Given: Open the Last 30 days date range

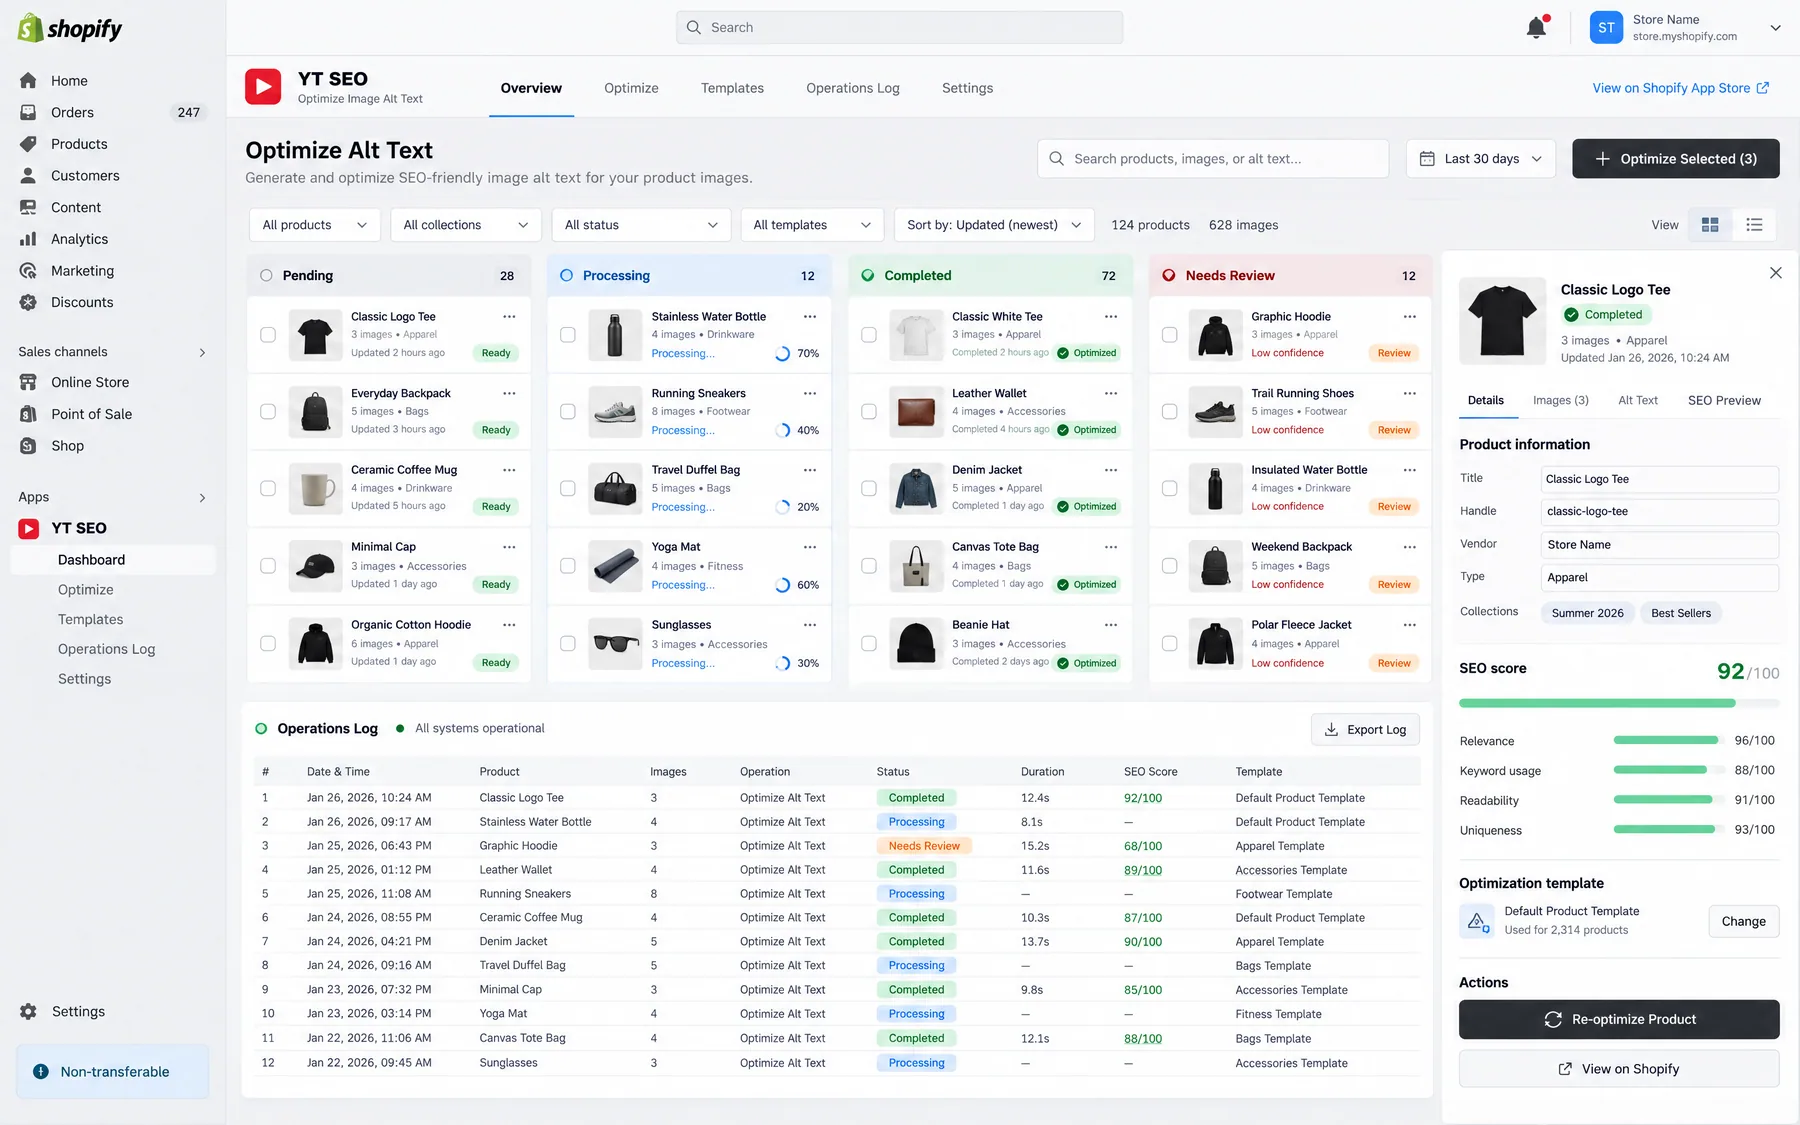Looking at the screenshot, I should point(1481,159).
